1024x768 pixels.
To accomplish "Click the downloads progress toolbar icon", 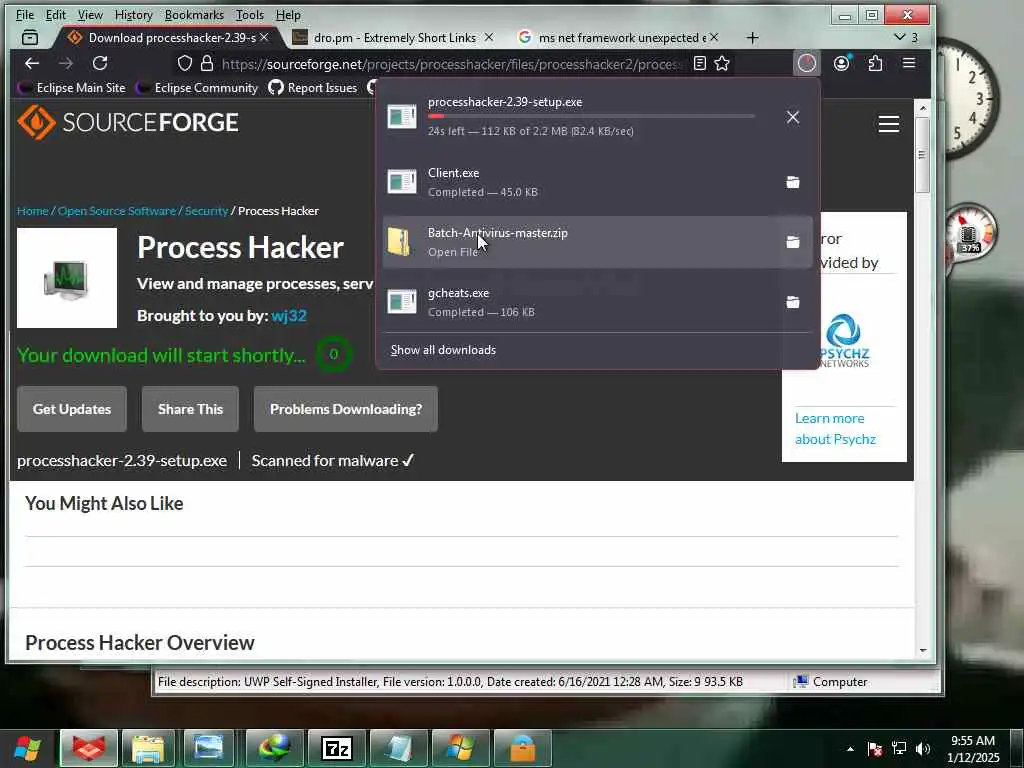I will click(x=807, y=63).
